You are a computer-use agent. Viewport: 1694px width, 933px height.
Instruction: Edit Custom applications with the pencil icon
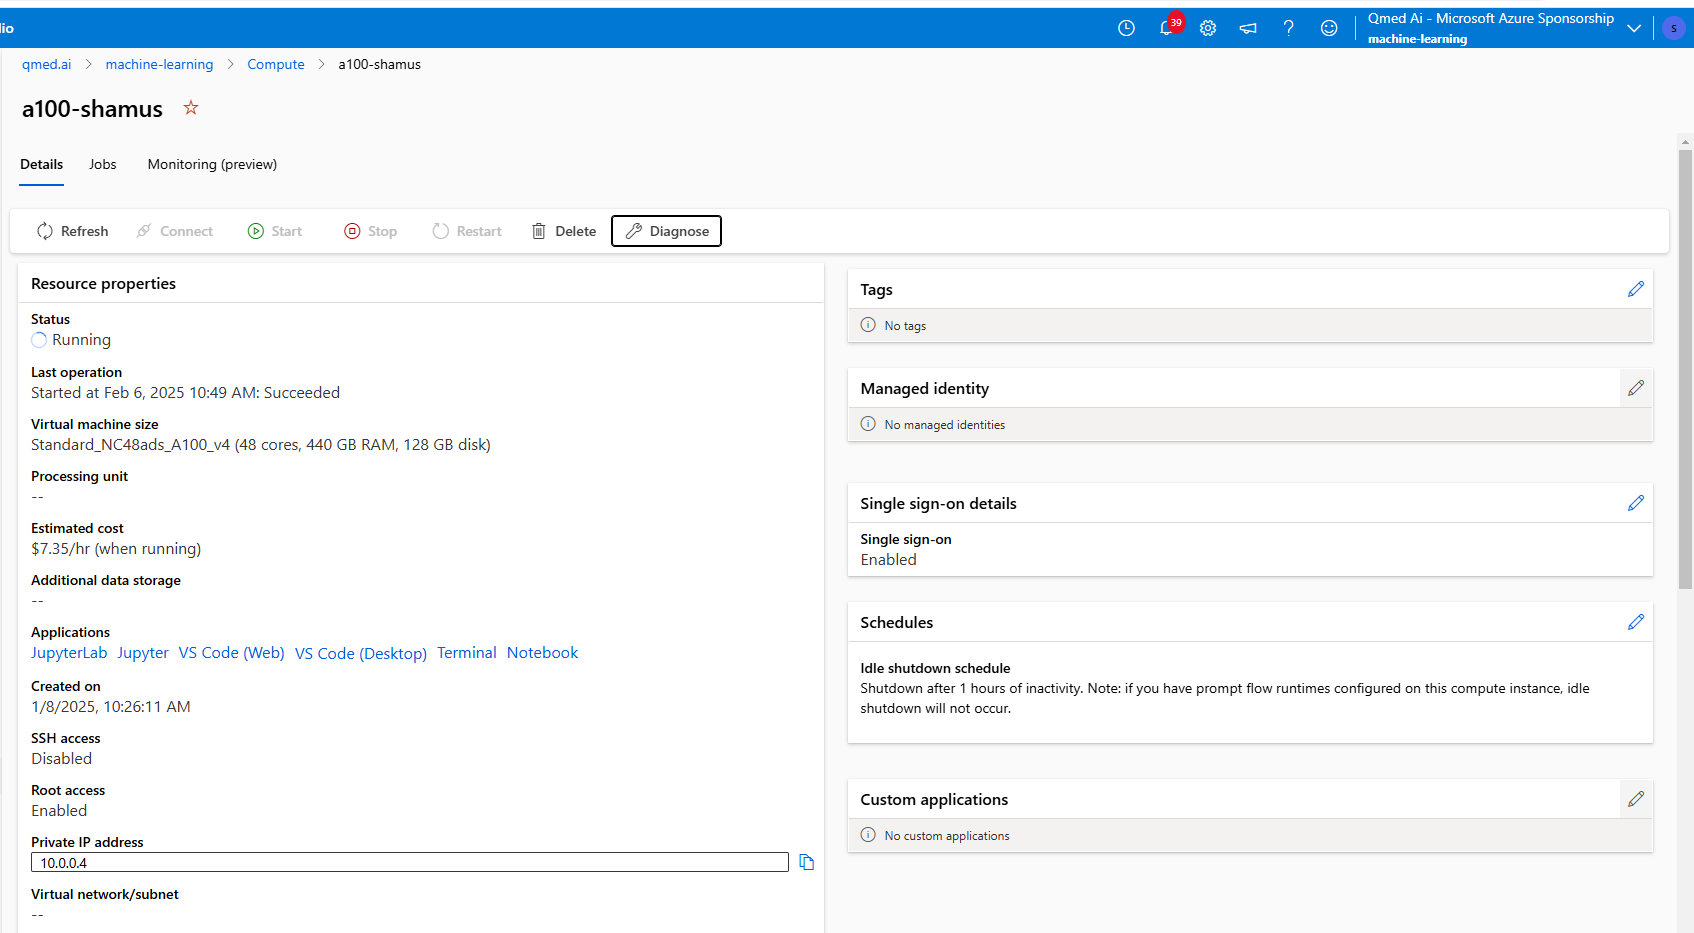[x=1636, y=799]
